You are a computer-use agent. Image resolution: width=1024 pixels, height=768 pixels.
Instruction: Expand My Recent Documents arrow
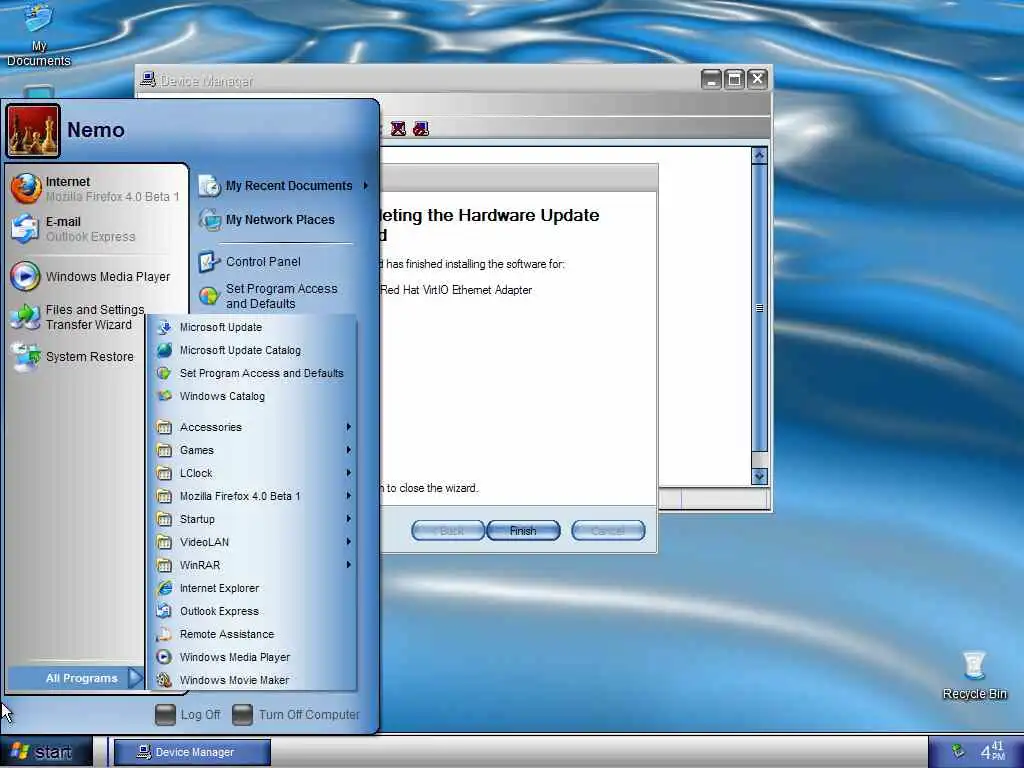coord(366,185)
